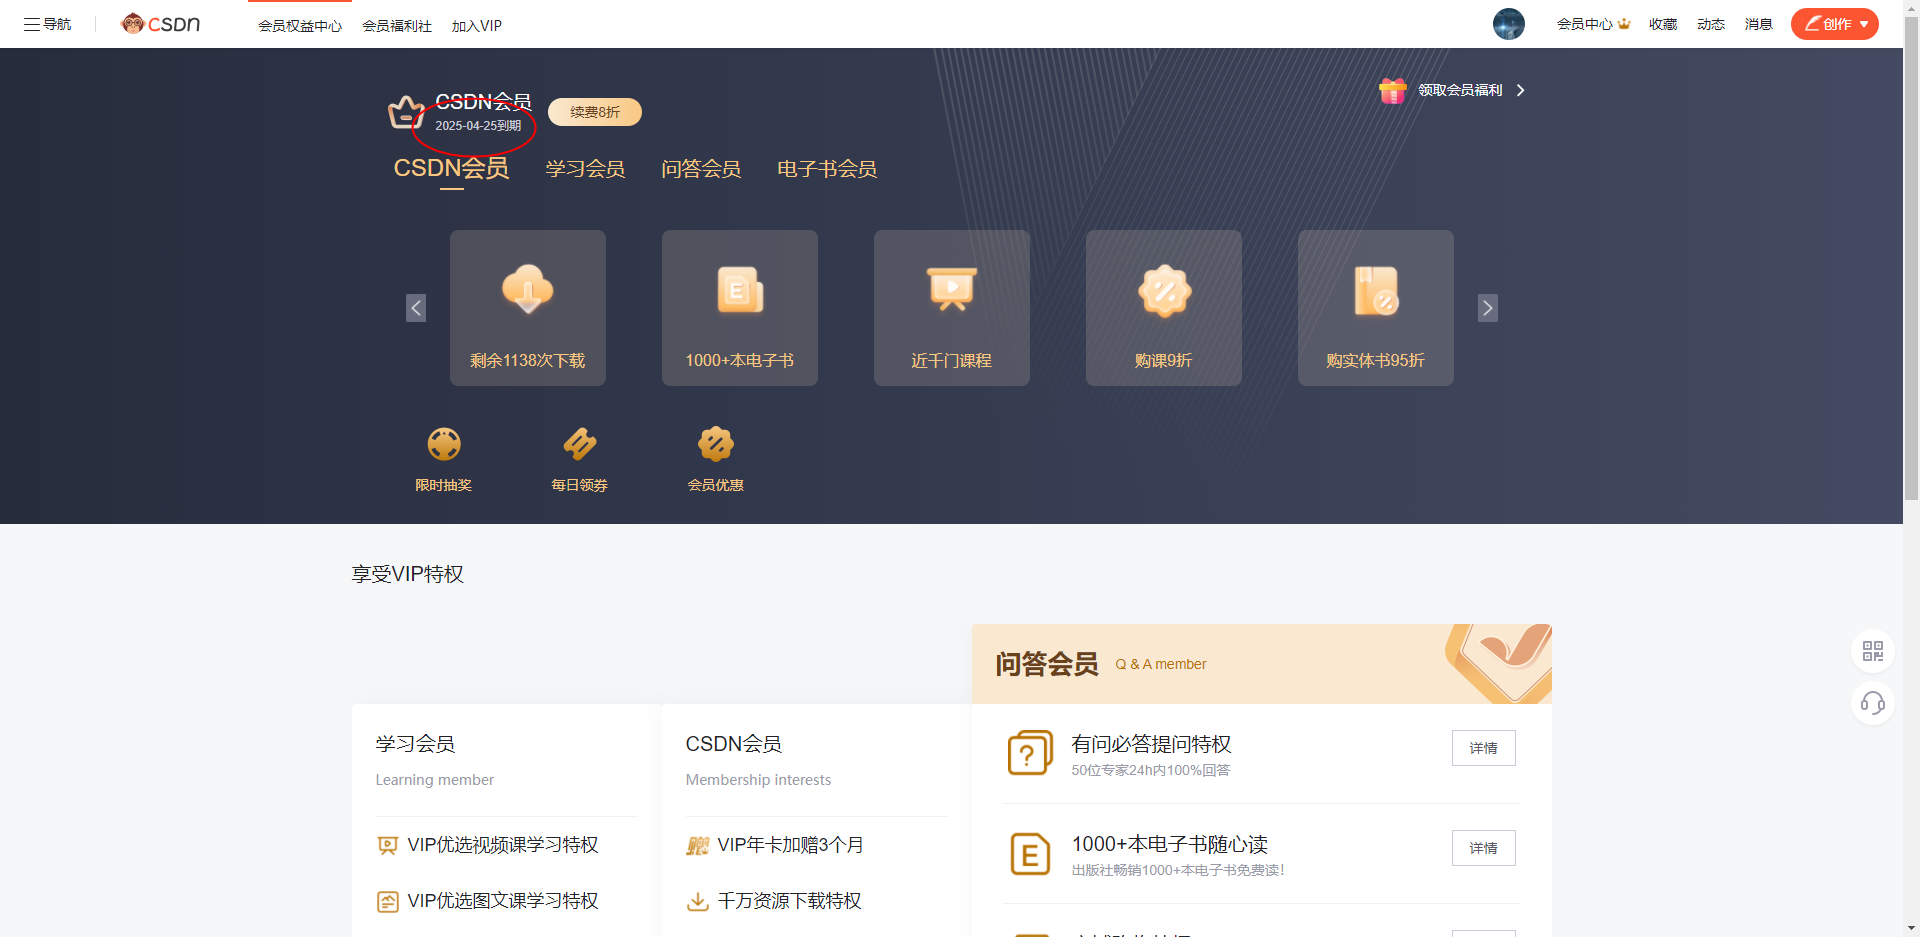This screenshot has height=937, width=1920.
Task: Click the CSDN会员 Membership interests card title
Action: 734,744
